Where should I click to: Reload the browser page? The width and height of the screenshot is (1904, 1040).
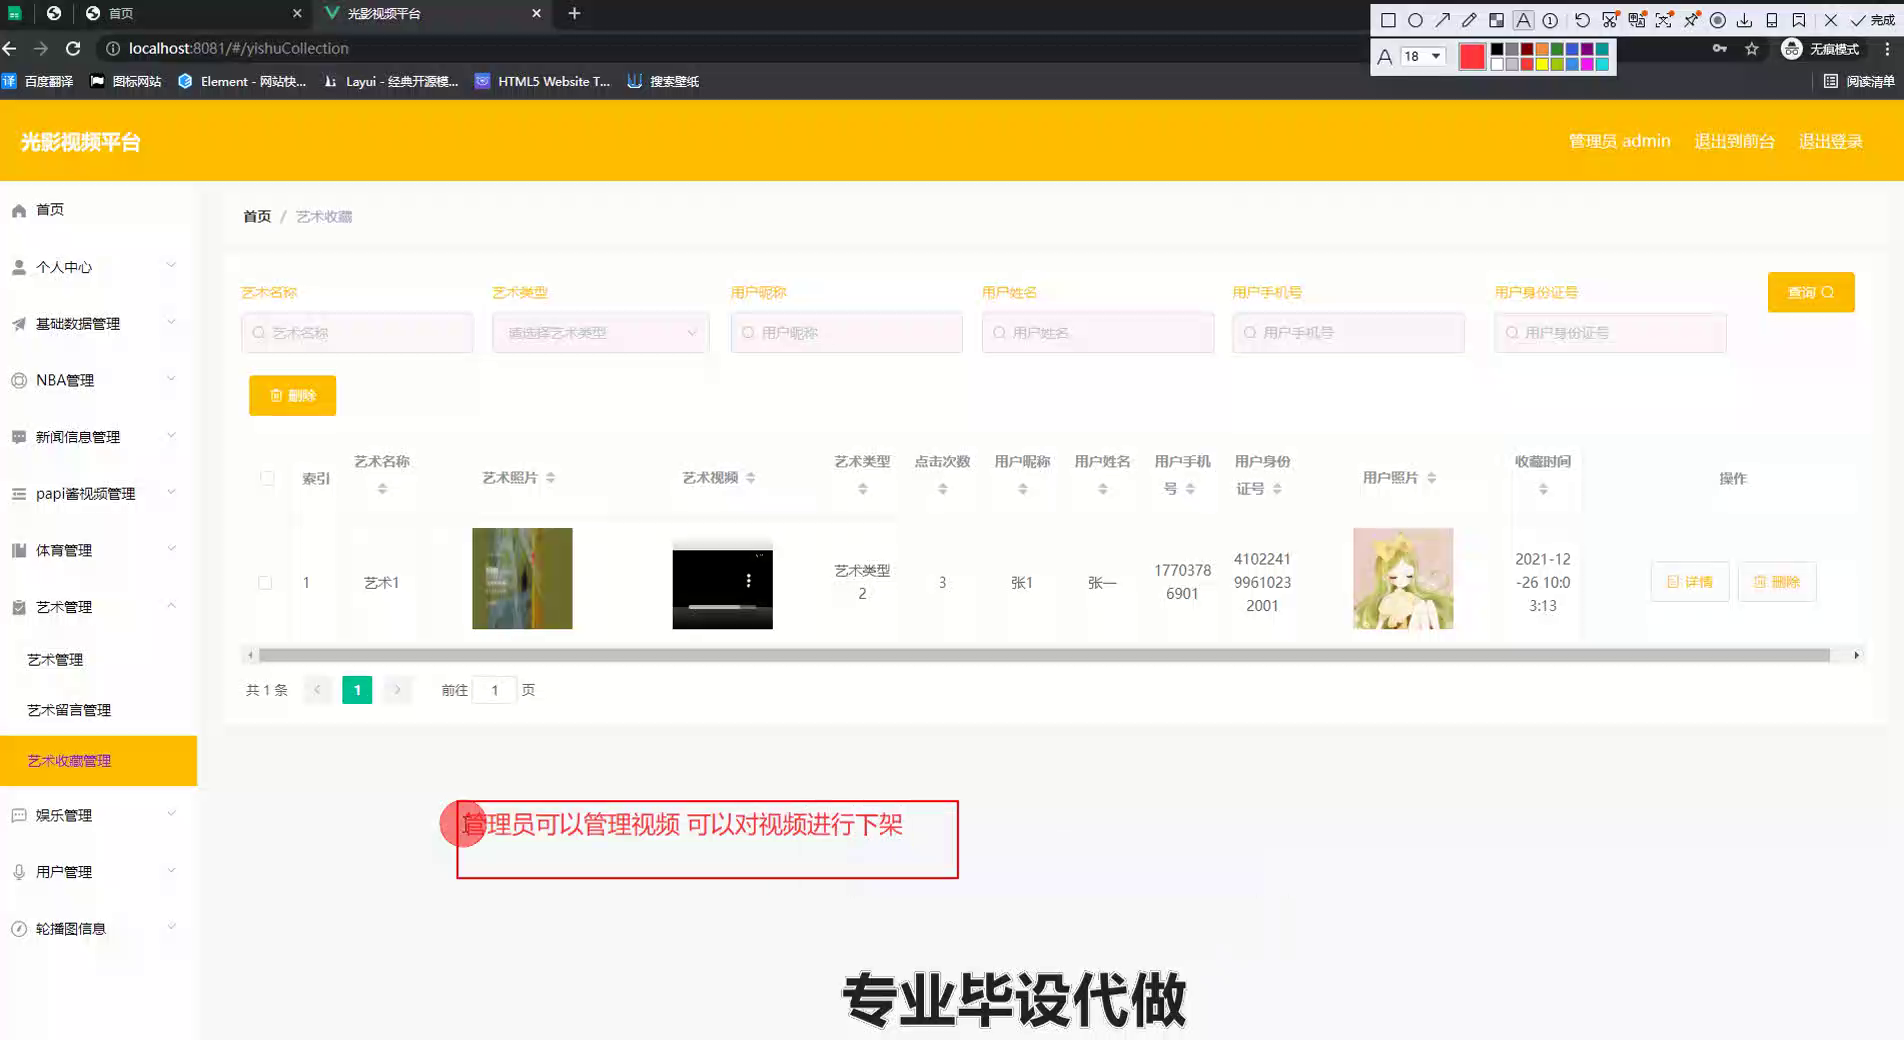[73, 48]
